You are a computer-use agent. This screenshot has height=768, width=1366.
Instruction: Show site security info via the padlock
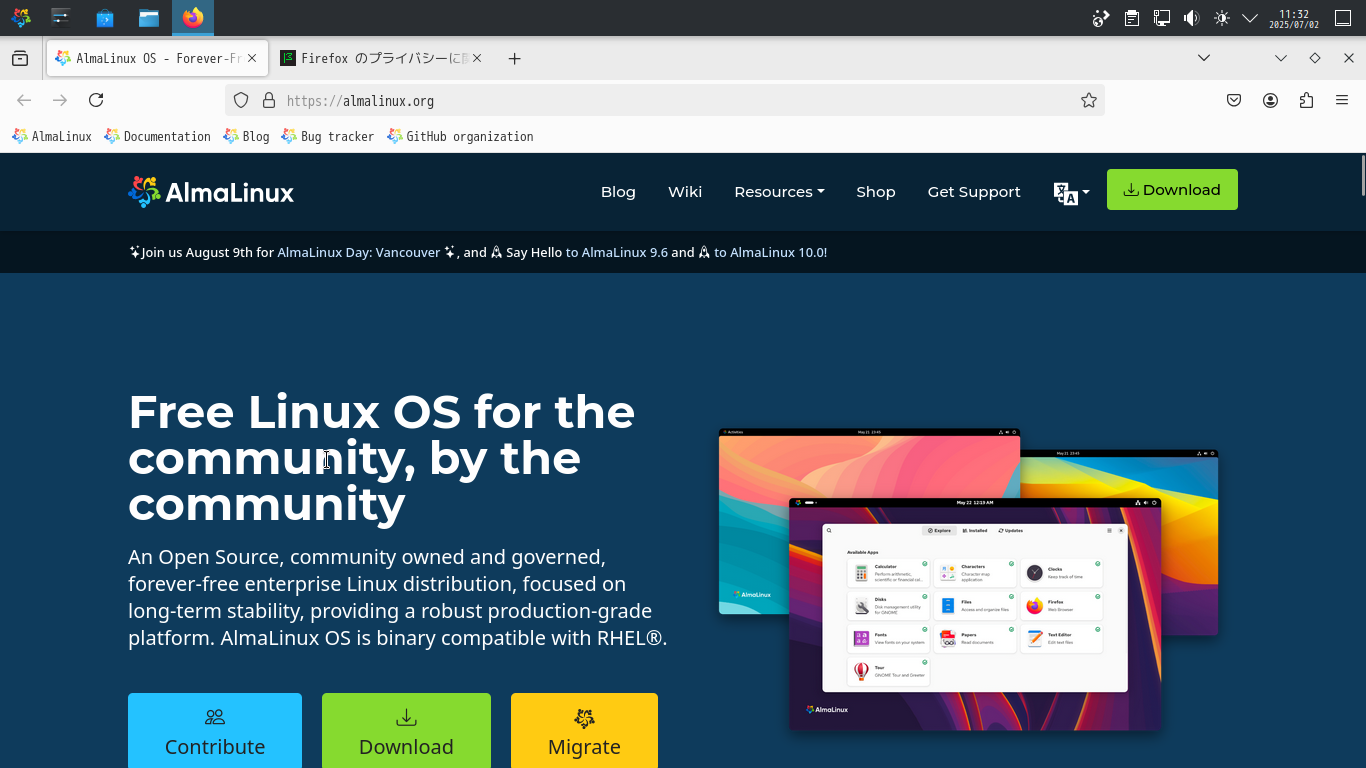[268, 100]
